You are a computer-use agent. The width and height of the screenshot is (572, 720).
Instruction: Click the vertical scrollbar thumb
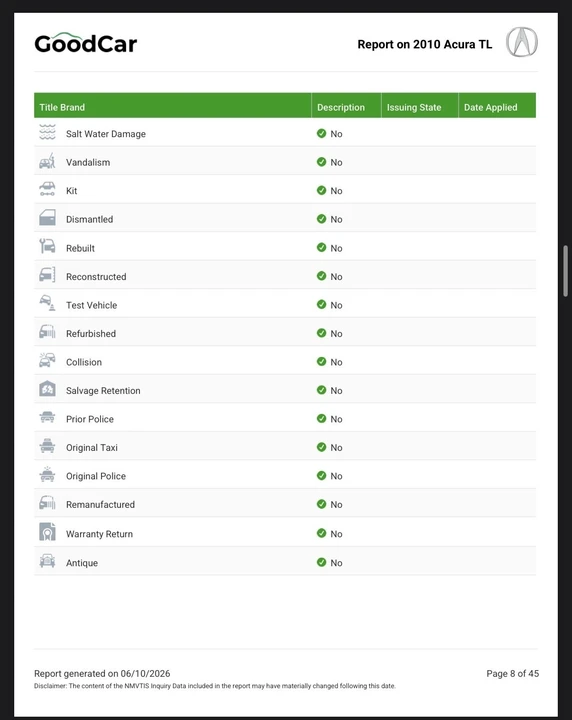tap(566, 271)
